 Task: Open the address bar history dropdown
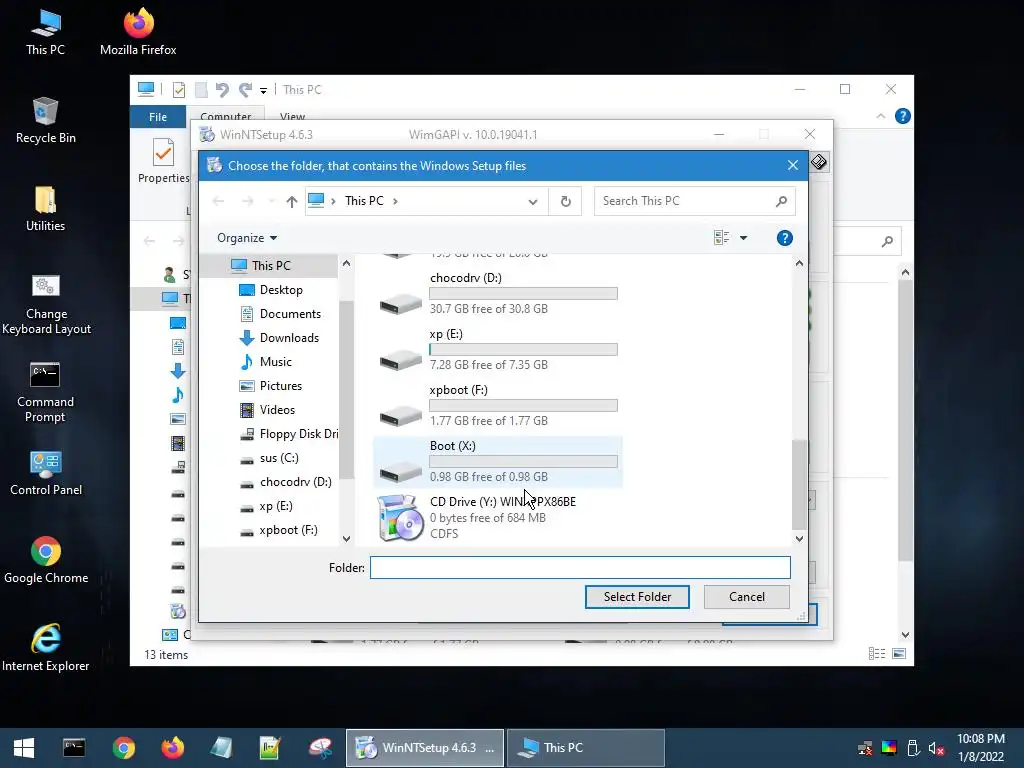click(x=533, y=202)
